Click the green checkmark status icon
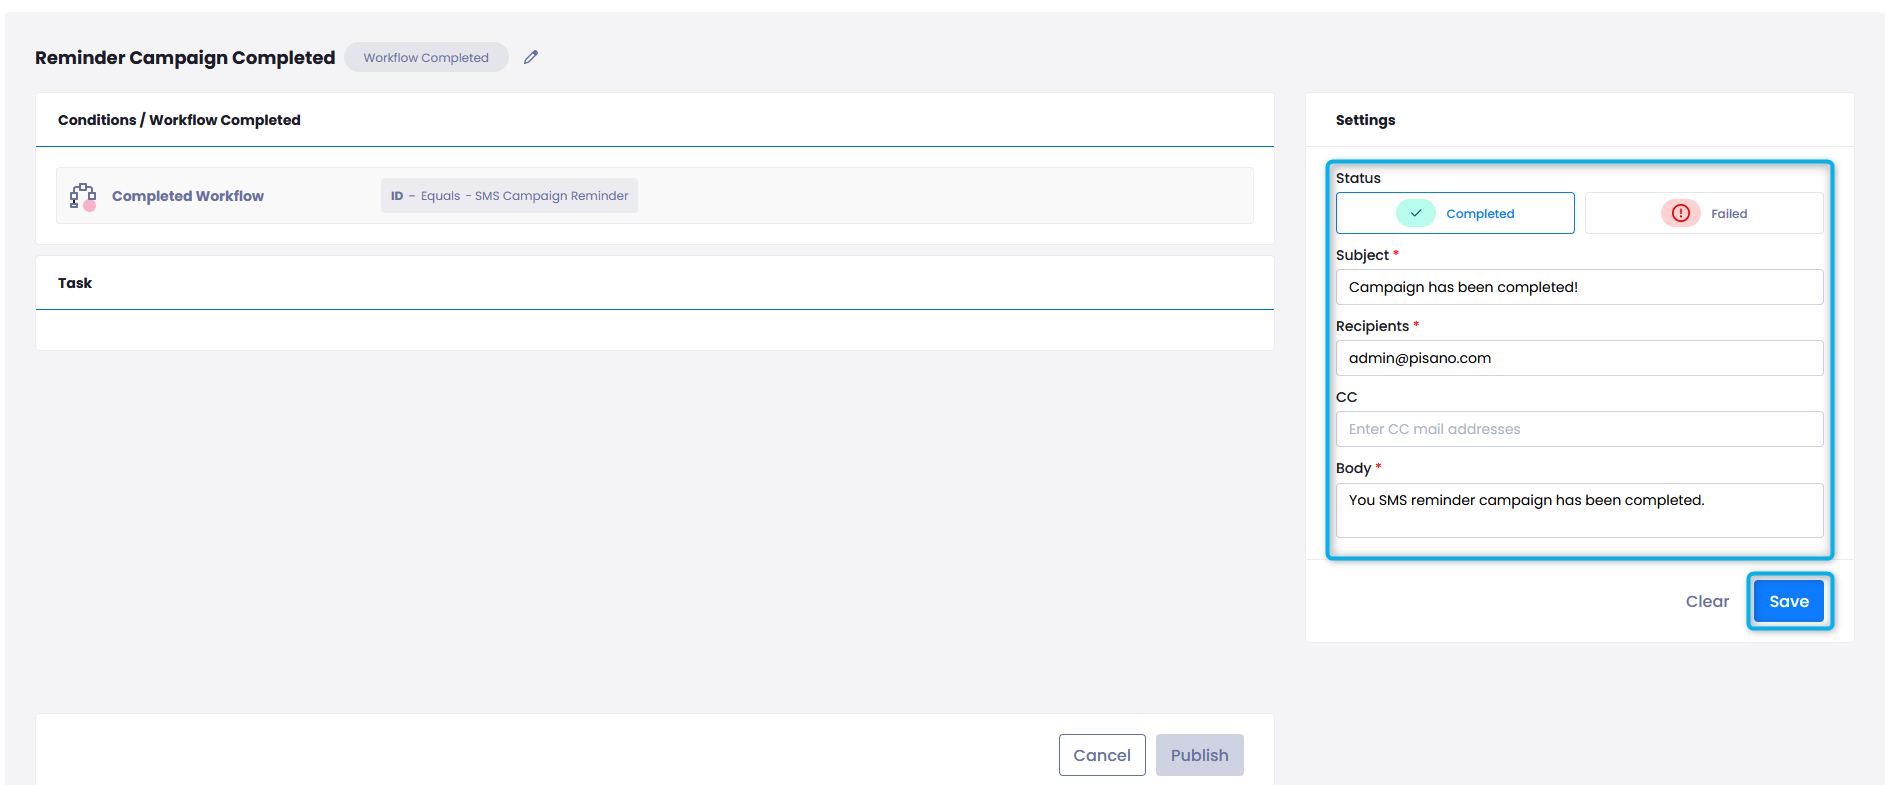 click(x=1416, y=213)
